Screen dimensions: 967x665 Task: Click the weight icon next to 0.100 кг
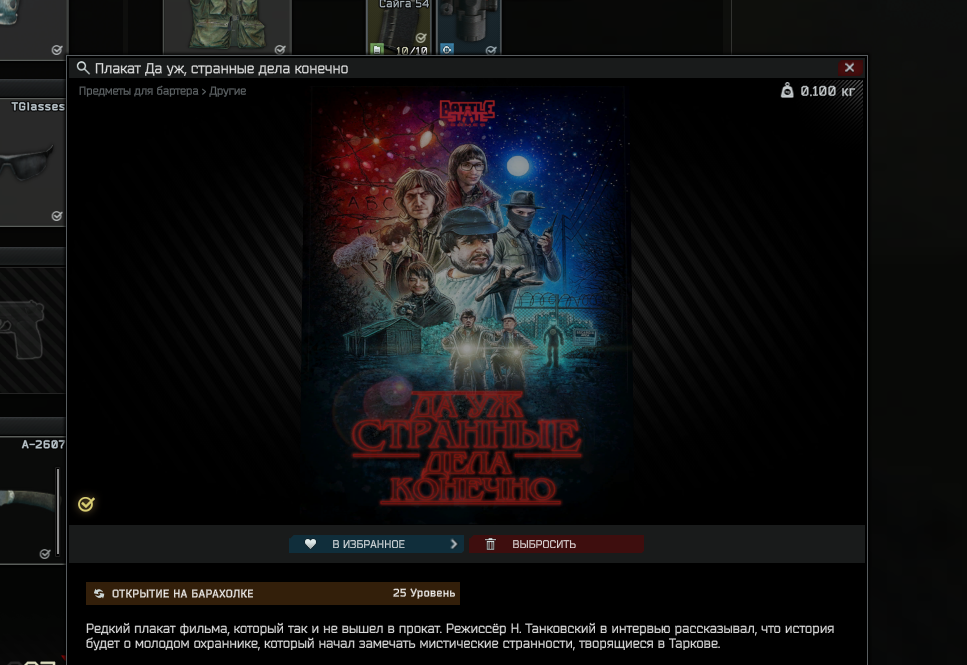(x=787, y=91)
